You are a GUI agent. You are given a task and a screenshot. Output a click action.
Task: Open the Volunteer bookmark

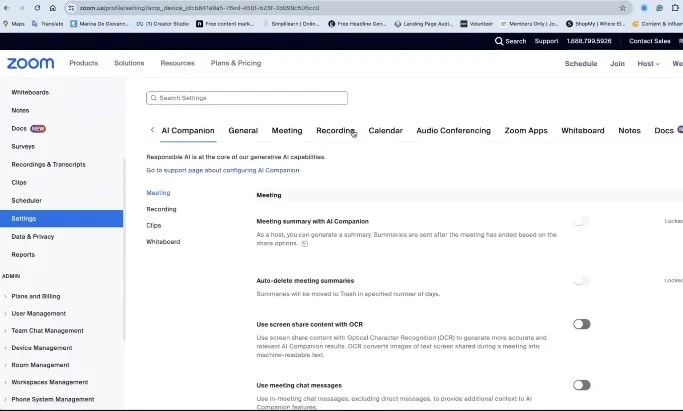477,24
